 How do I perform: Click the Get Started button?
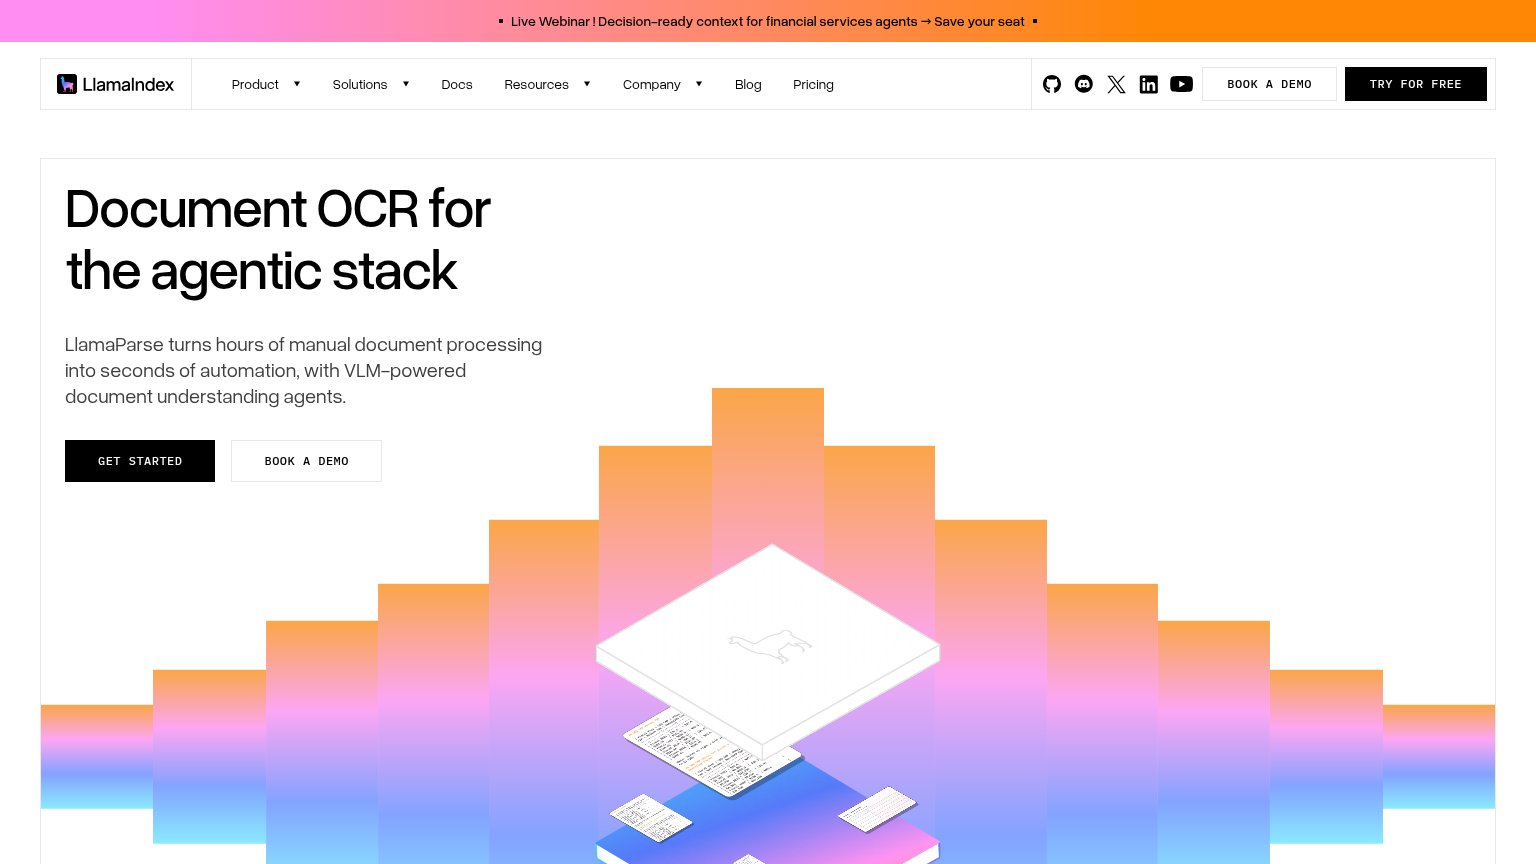pos(140,461)
